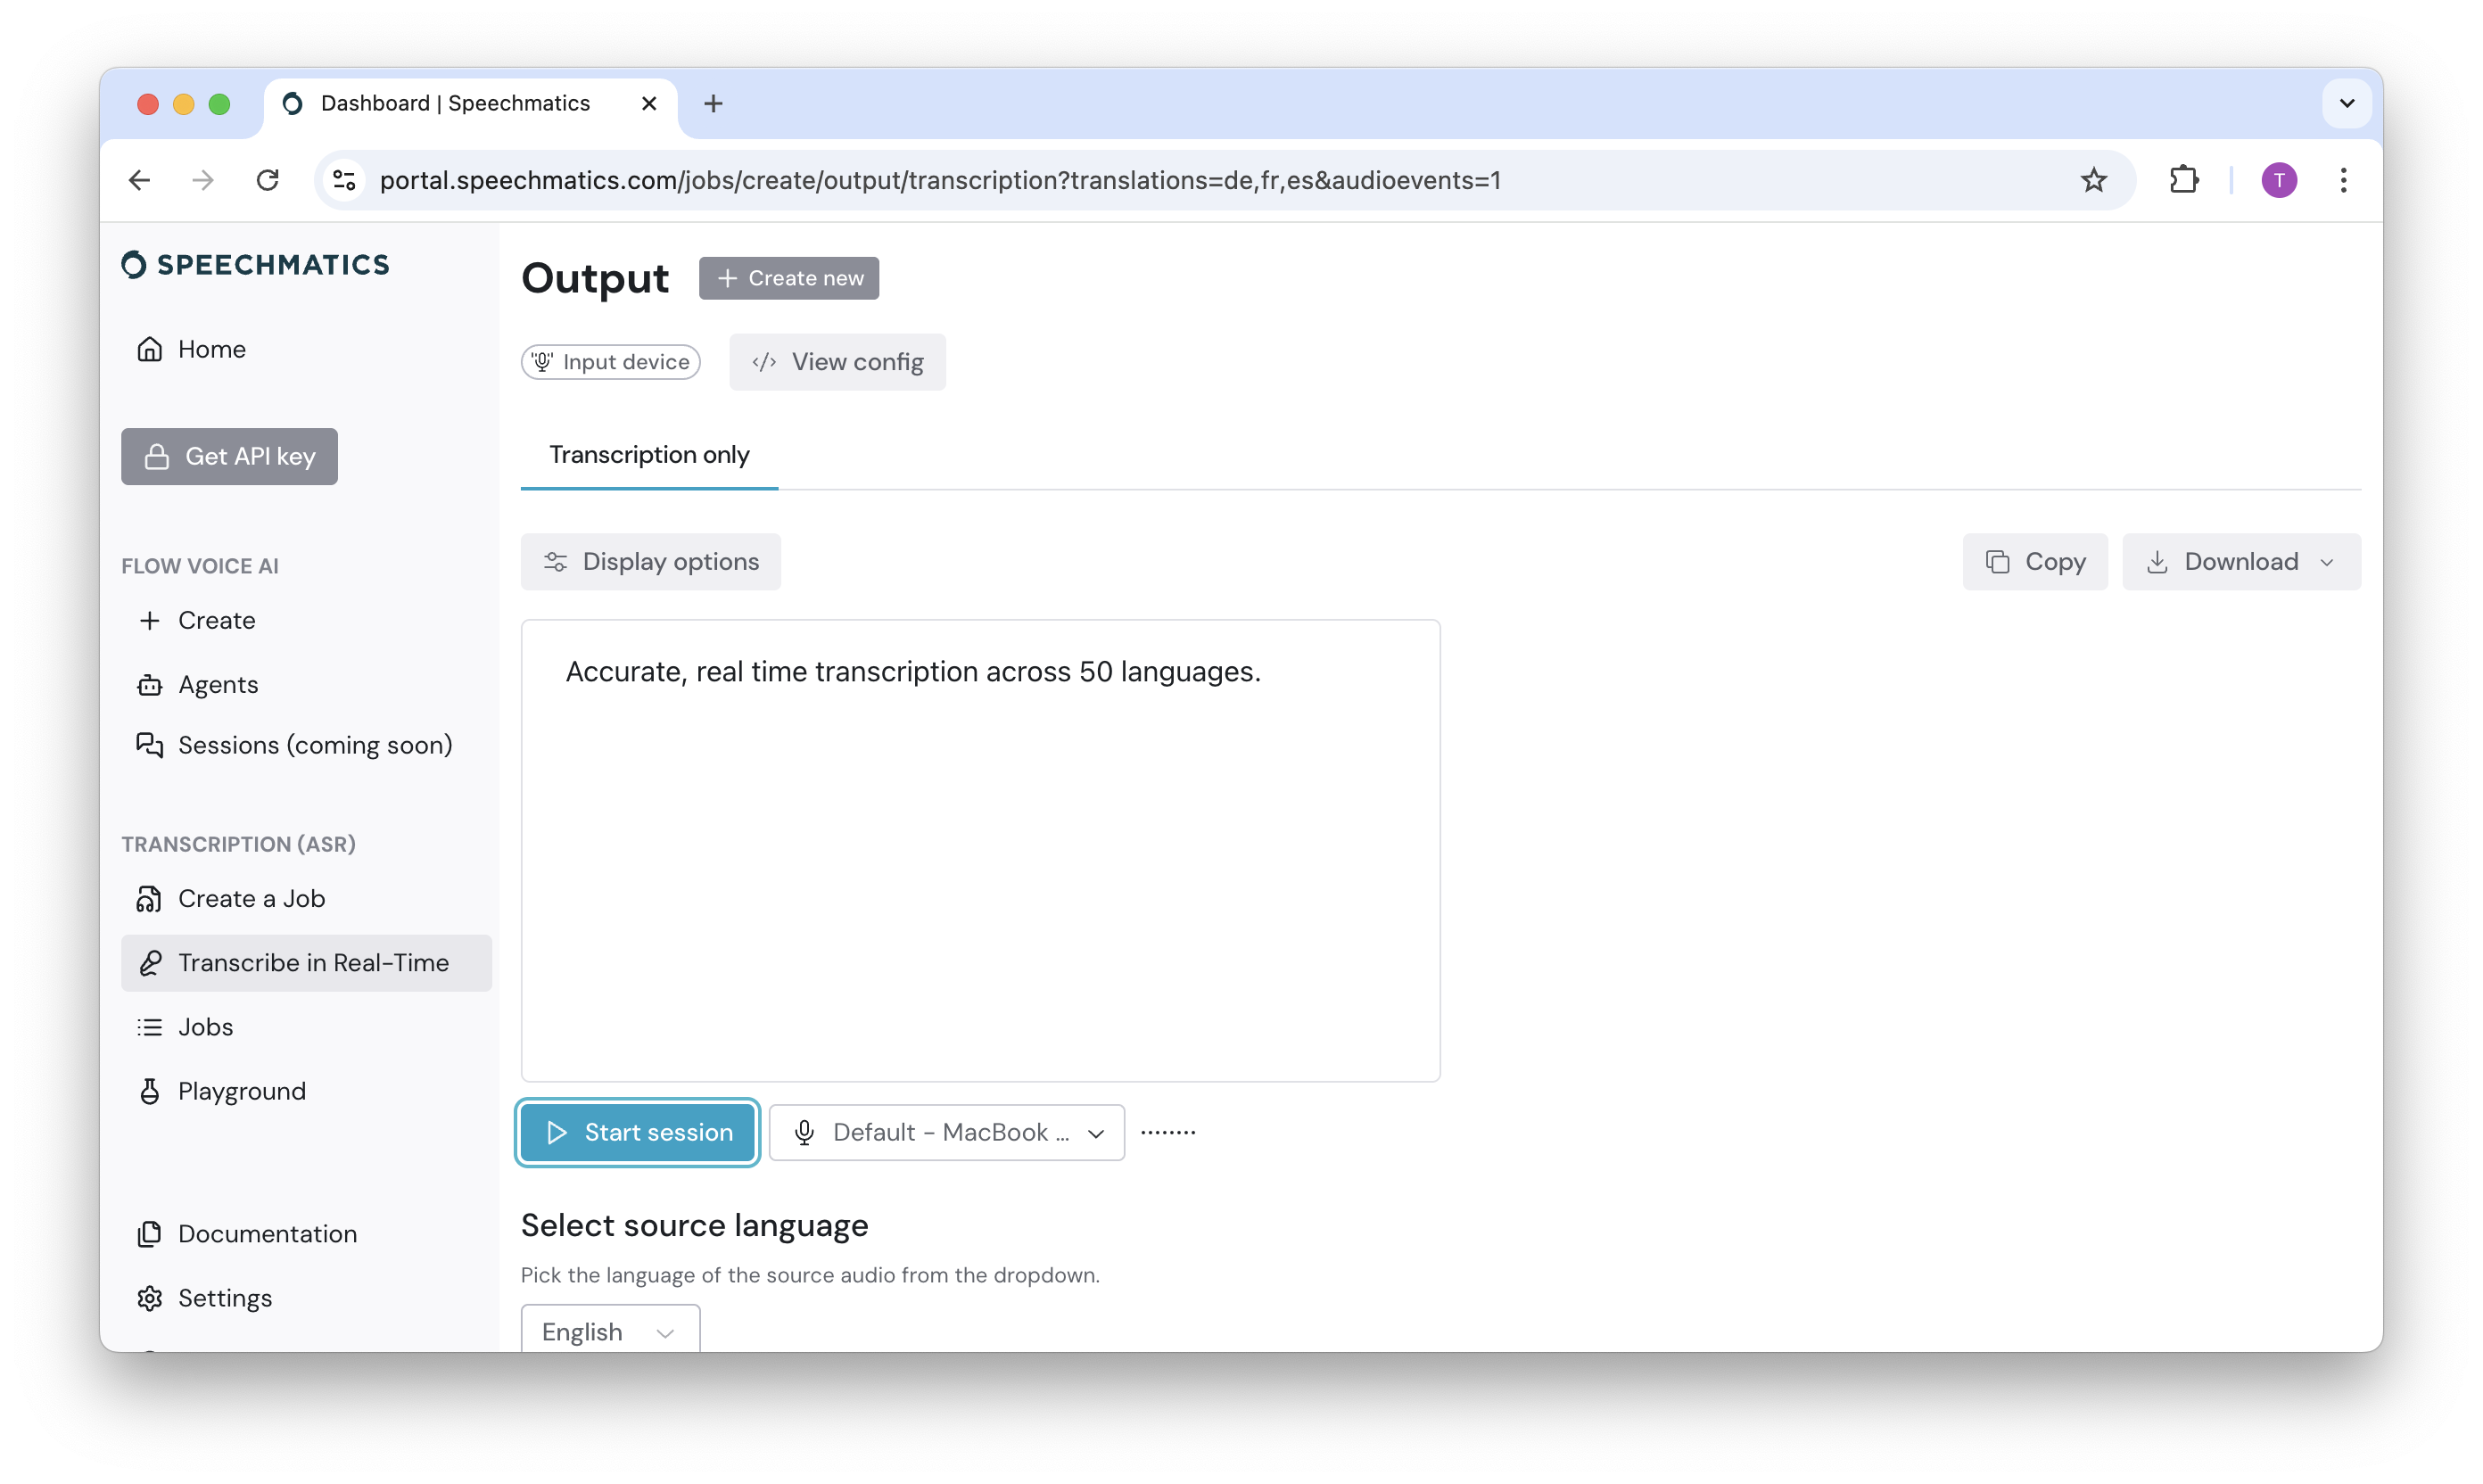2483x1484 pixels.
Task: Enable View config display
Action: (x=838, y=361)
